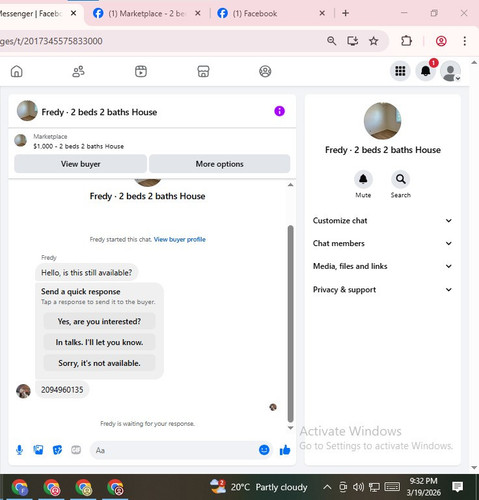Open the touch keyboard icon in system tray

pos(392,487)
